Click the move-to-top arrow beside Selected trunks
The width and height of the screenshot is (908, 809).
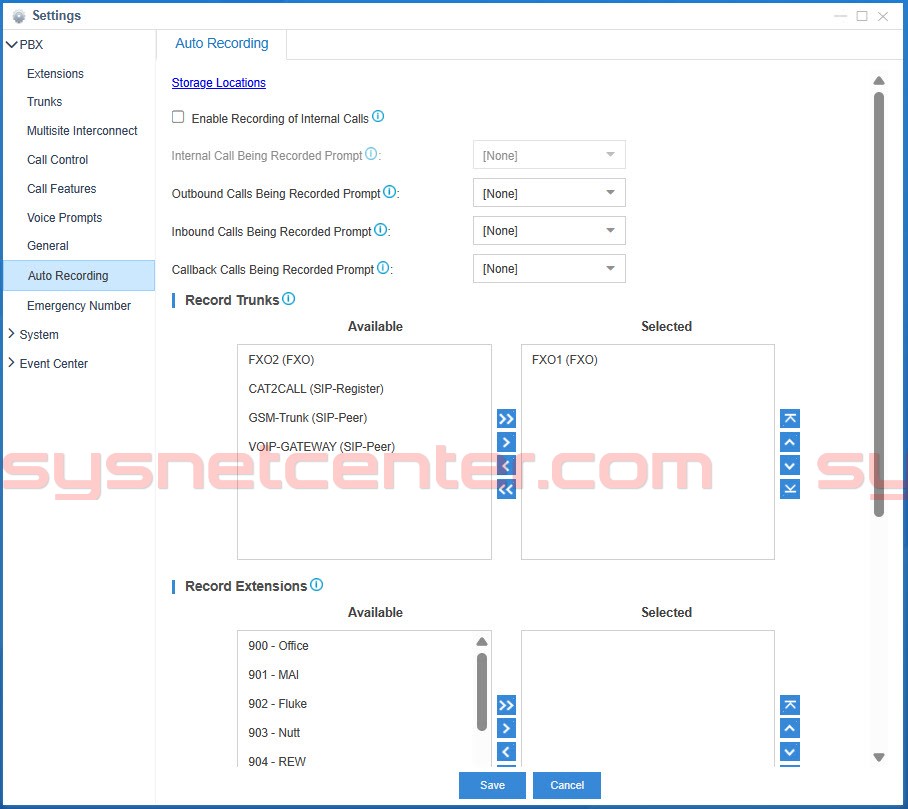click(789, 418)
